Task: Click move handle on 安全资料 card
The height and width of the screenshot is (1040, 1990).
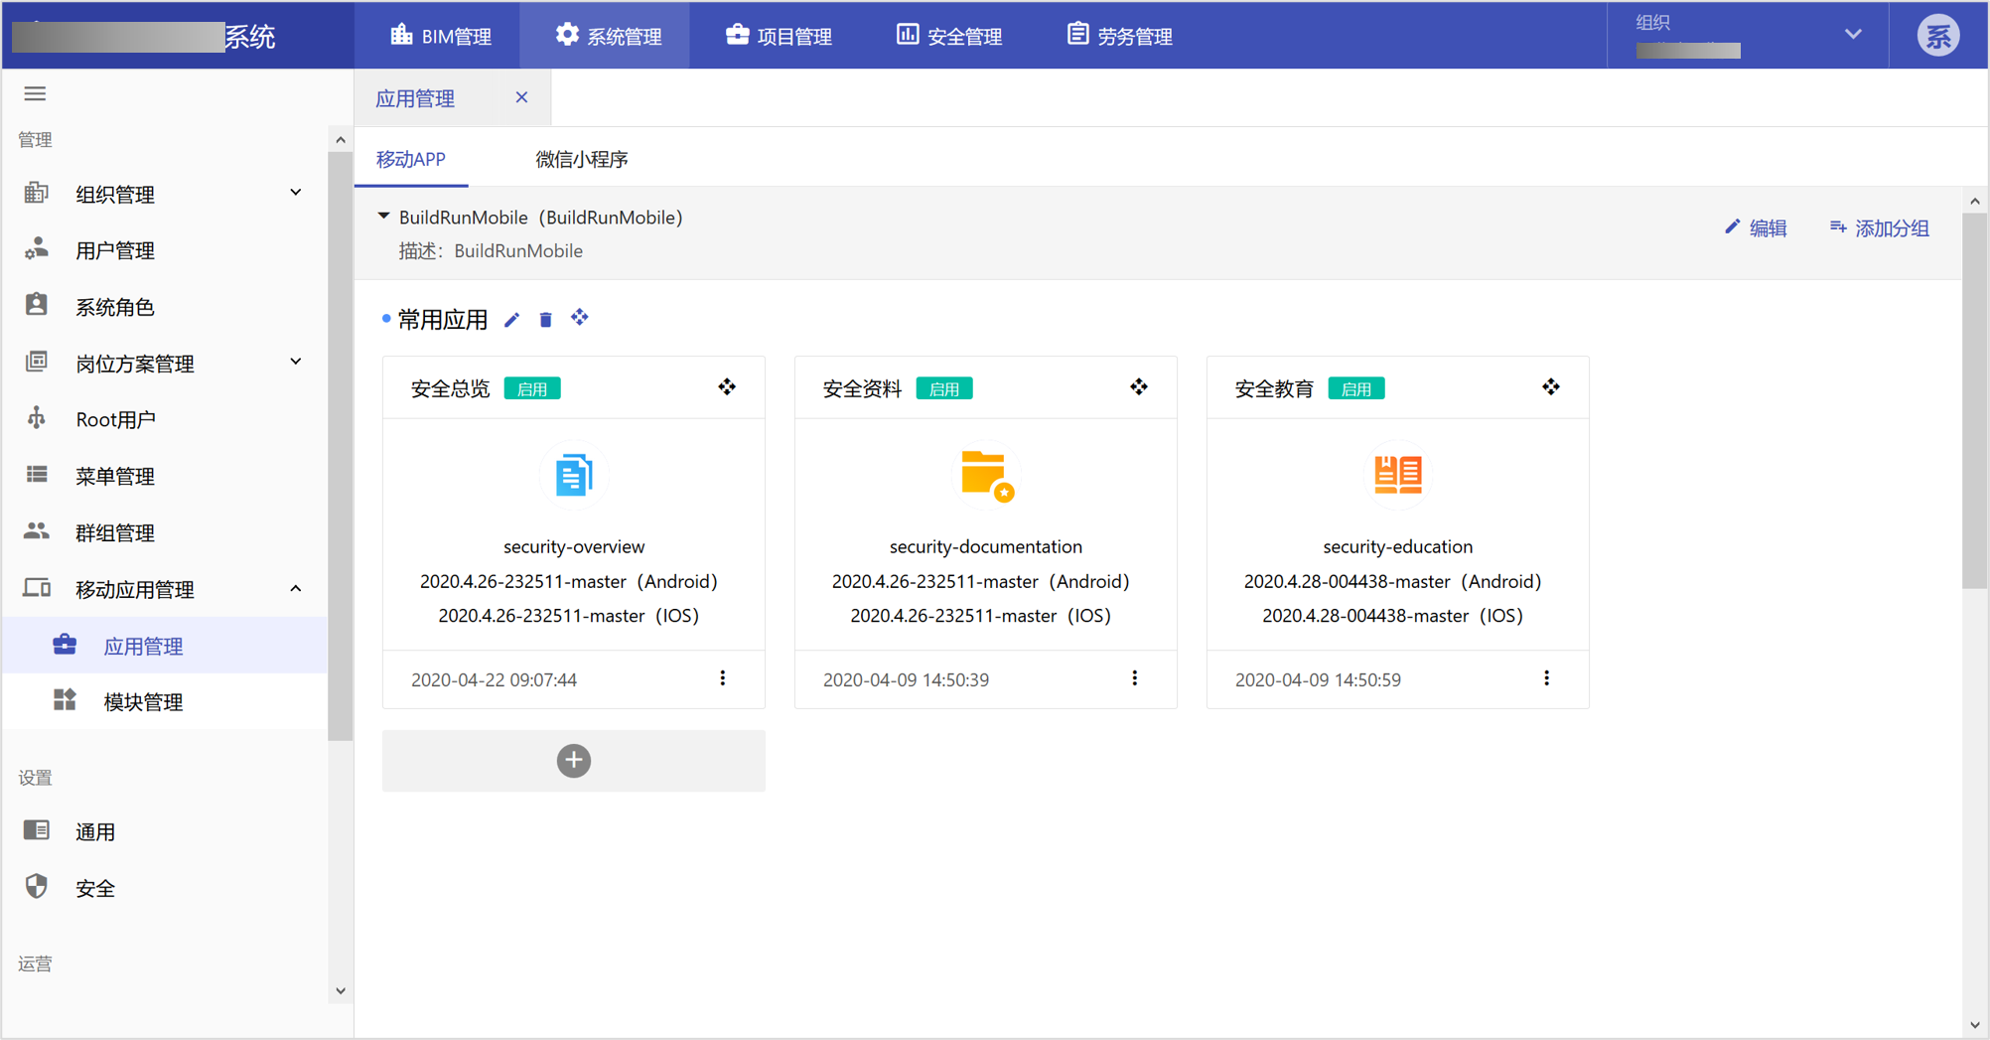Action: [x=1139, y=387]
